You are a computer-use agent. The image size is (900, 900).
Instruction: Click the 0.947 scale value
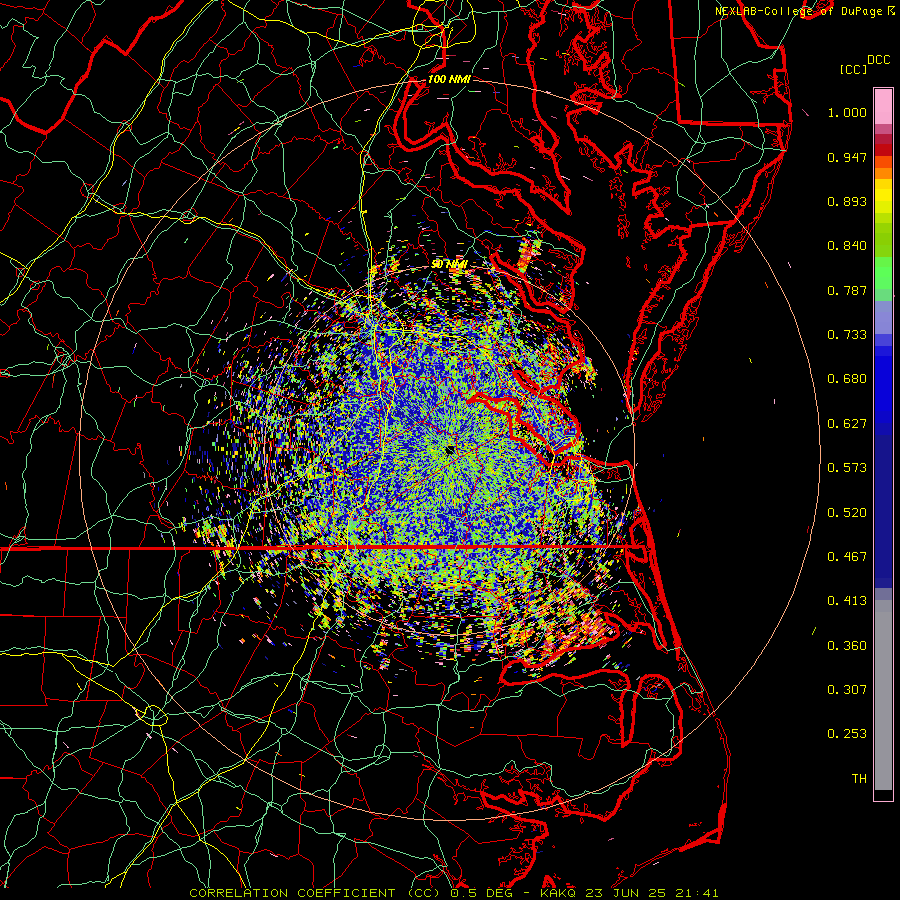[847, 157]
